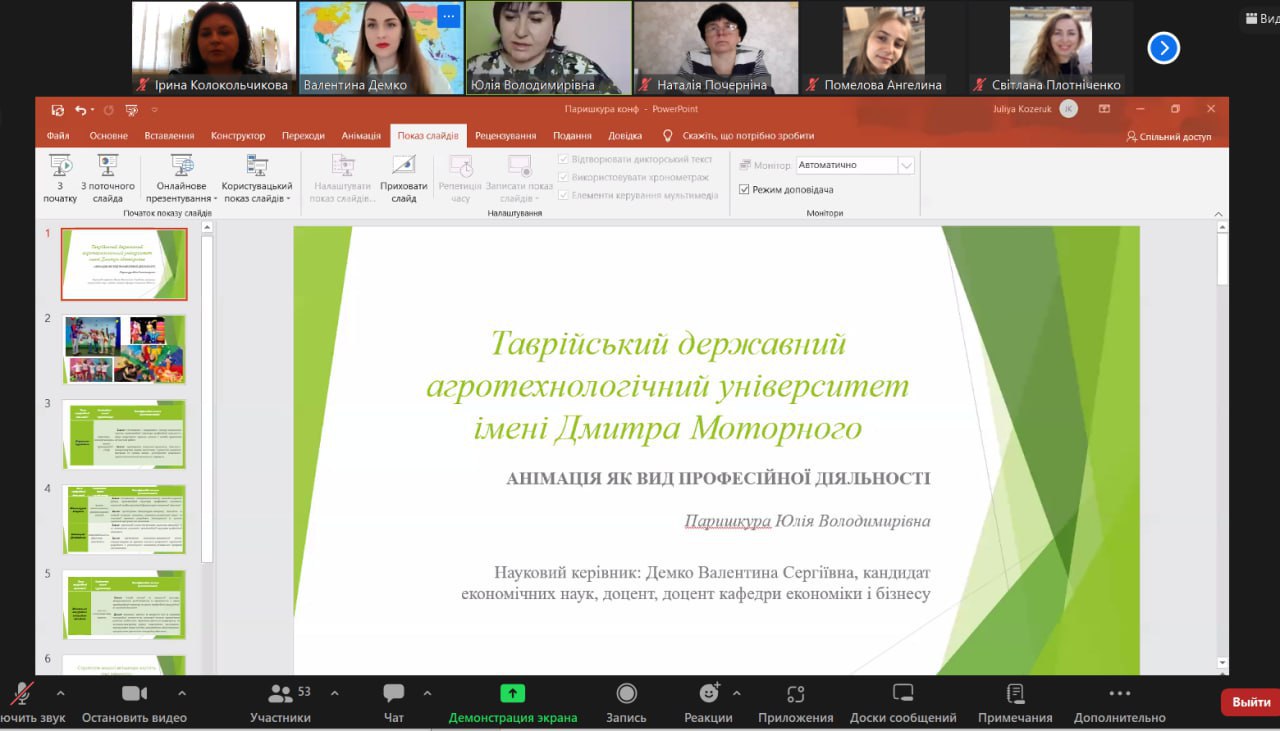This screenshot has width=1280, height=731.
Task: Open Zoom Приложения apps
Action: [x=795, y=702]
